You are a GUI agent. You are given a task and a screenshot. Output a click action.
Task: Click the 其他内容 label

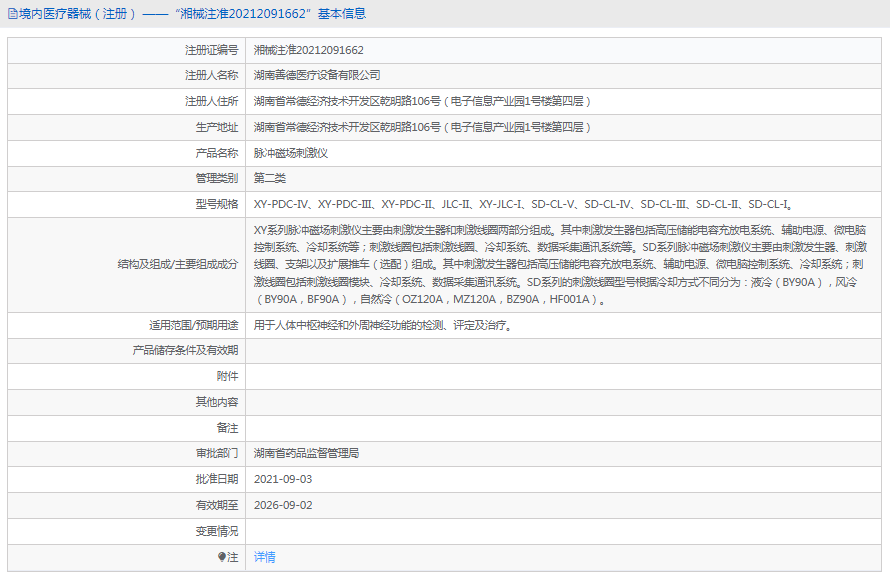click(x=217, y=402)
